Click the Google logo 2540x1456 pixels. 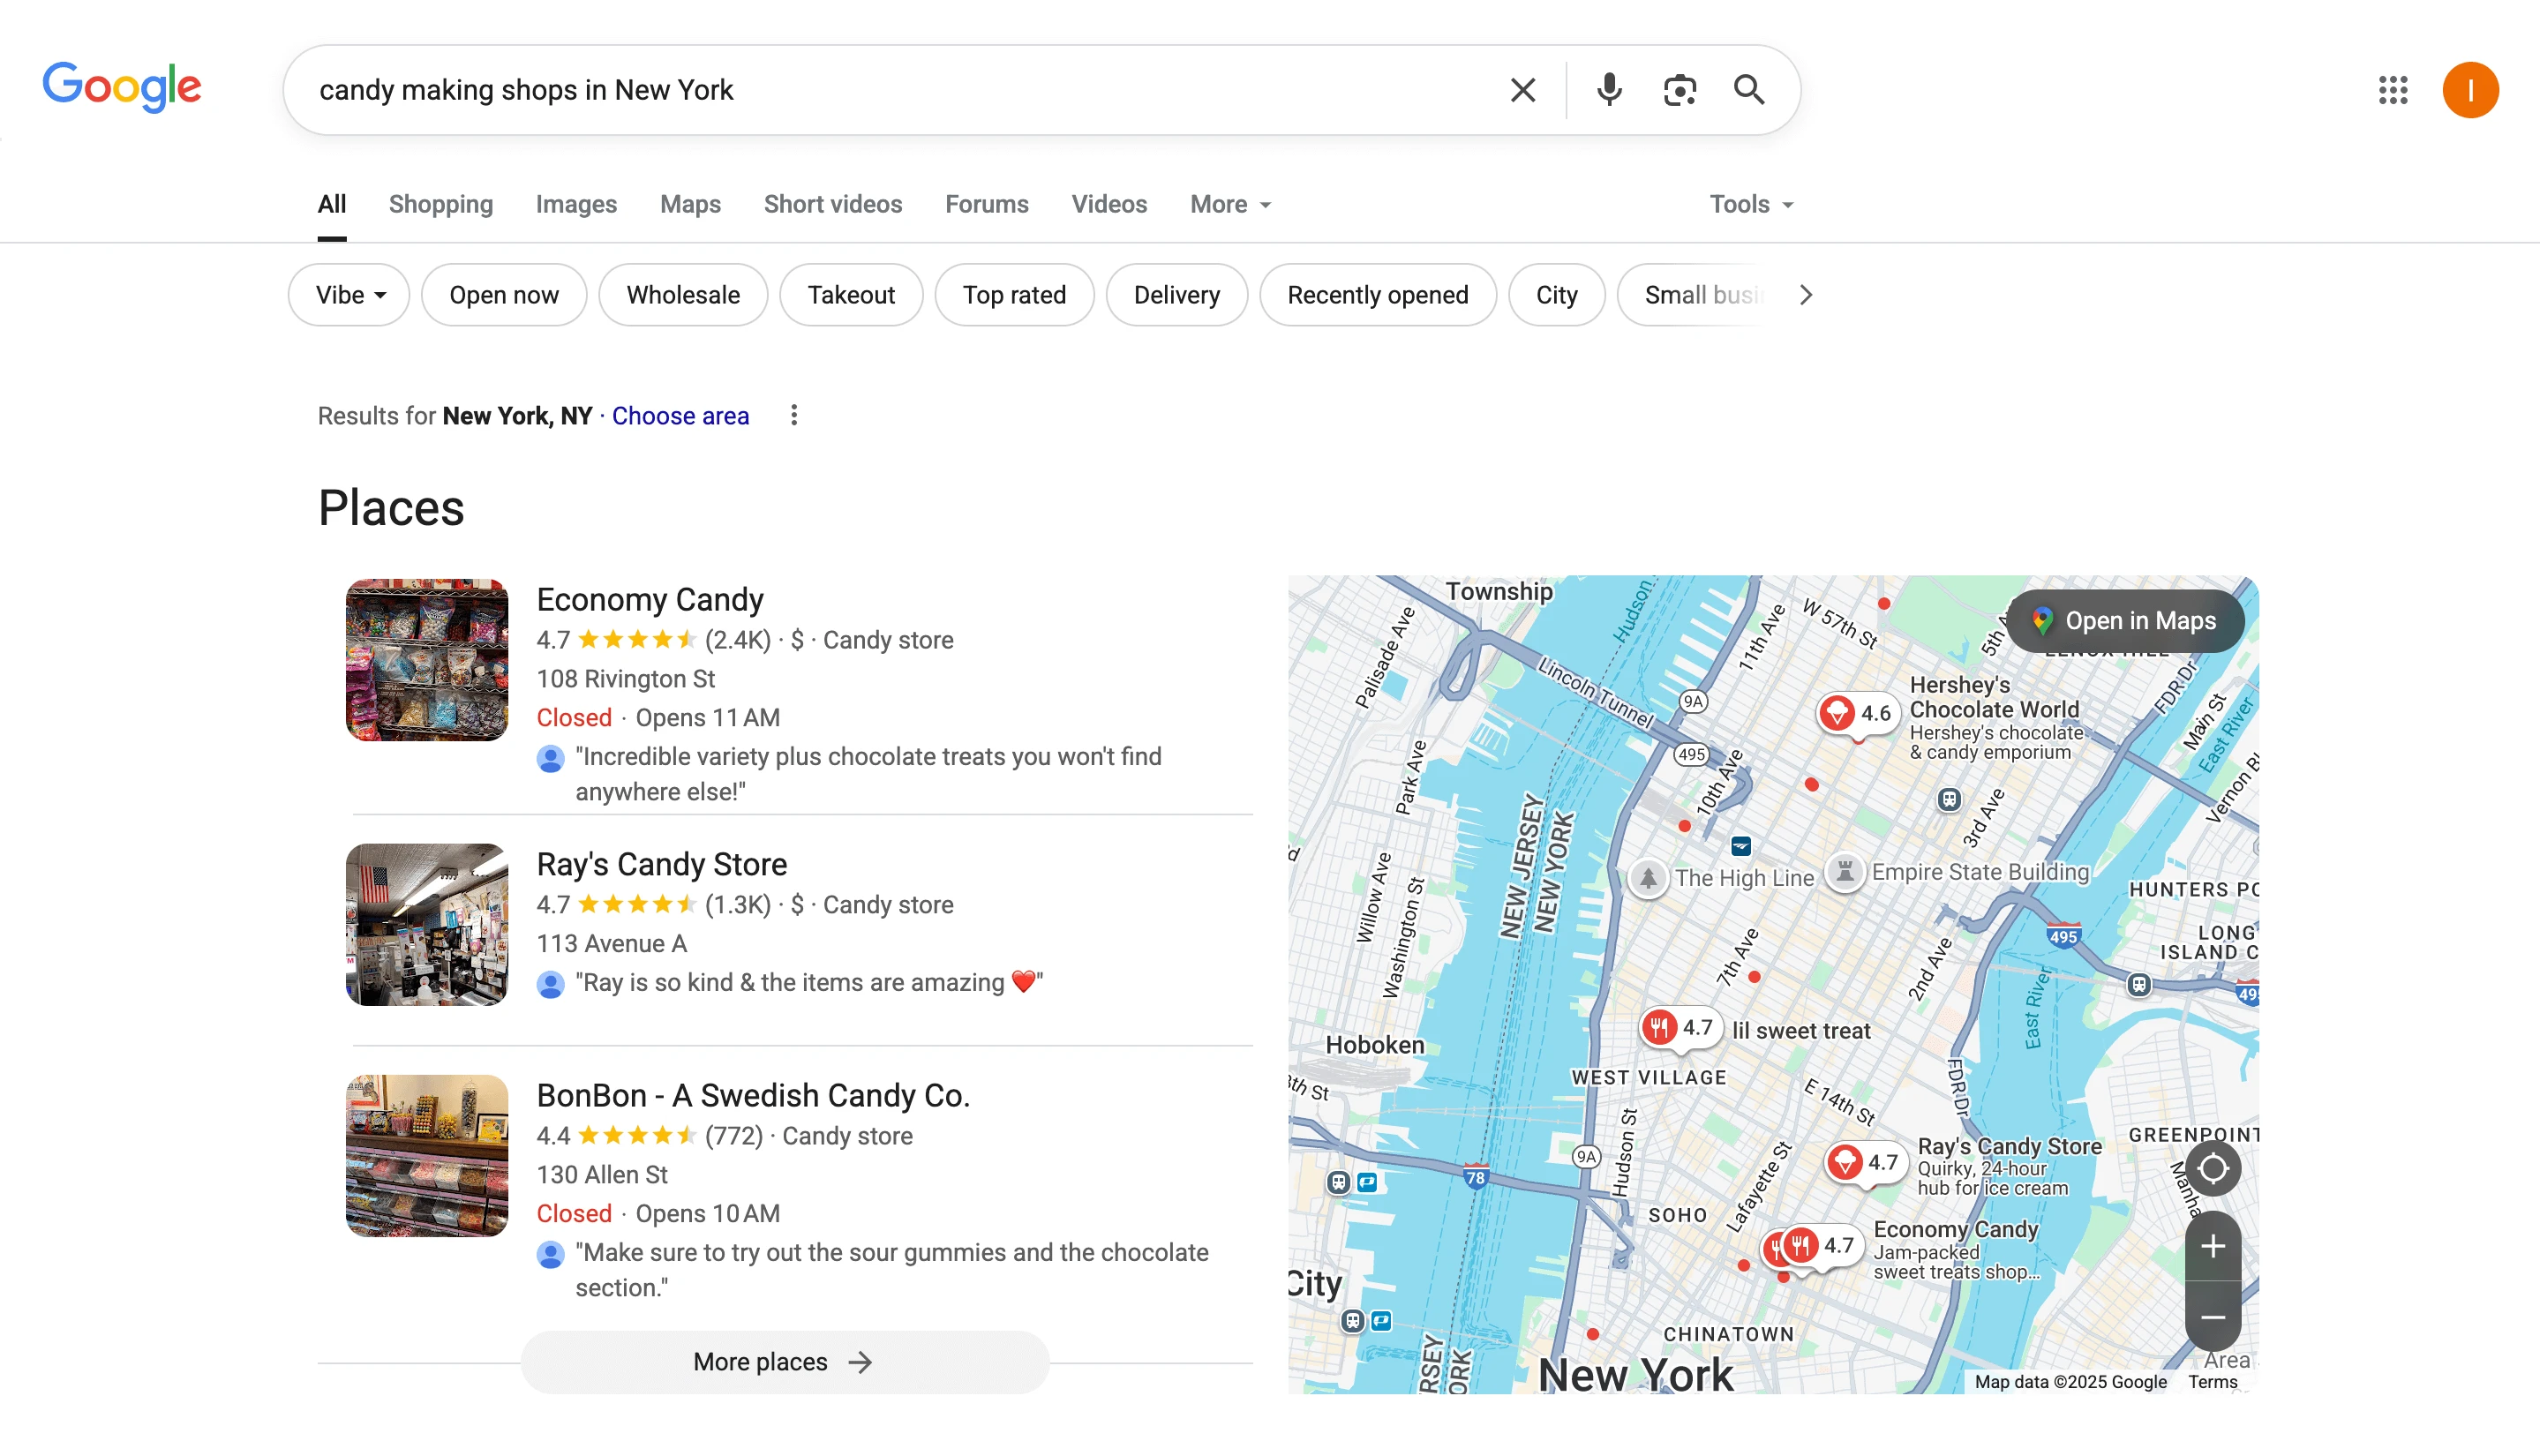point(122,88)
